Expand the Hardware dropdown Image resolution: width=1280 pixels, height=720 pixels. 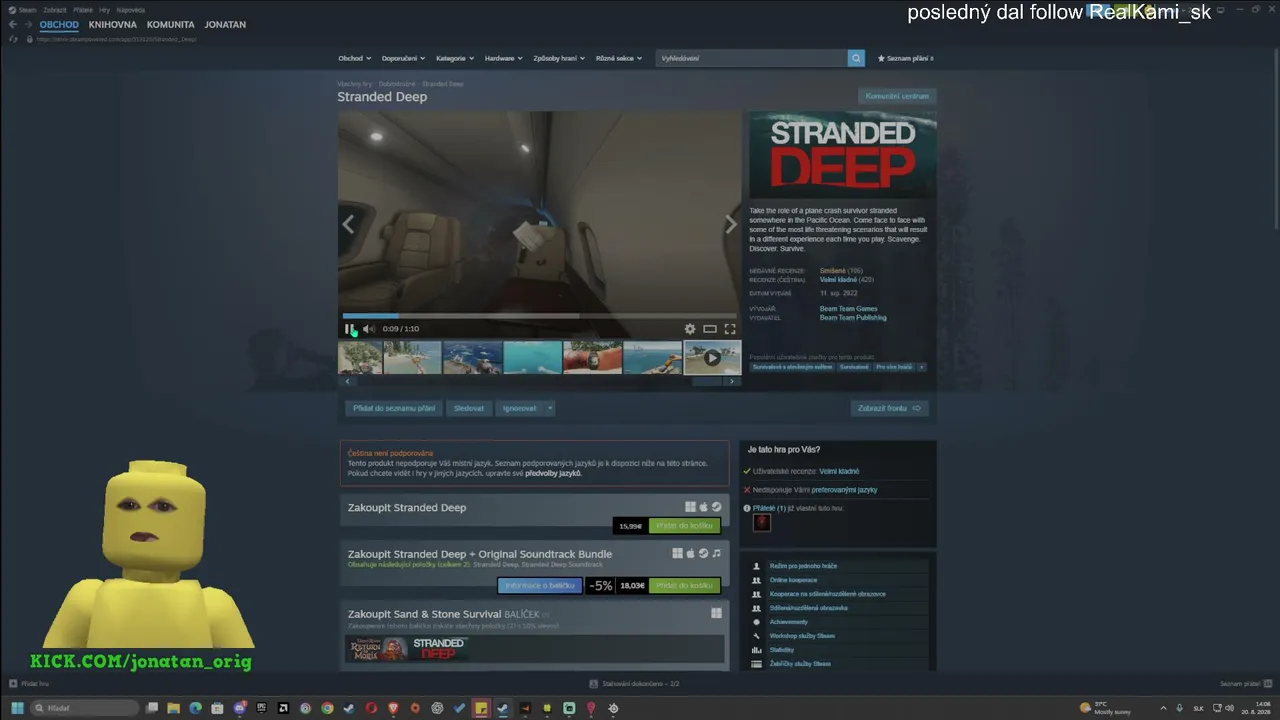(503, 58)
